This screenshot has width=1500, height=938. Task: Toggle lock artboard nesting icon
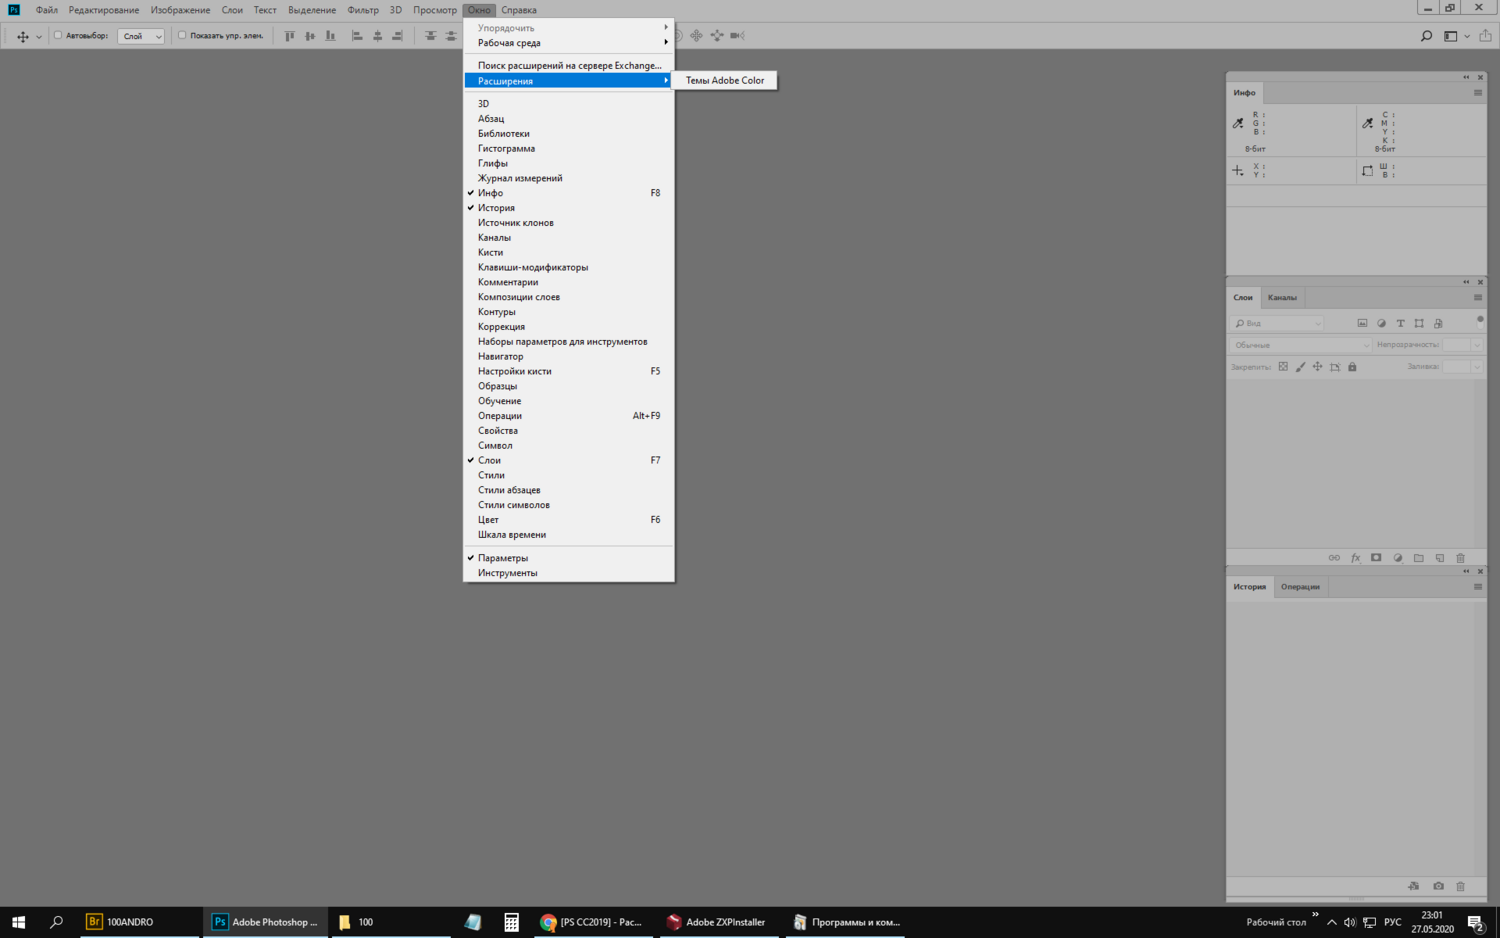click(1335, 367)
